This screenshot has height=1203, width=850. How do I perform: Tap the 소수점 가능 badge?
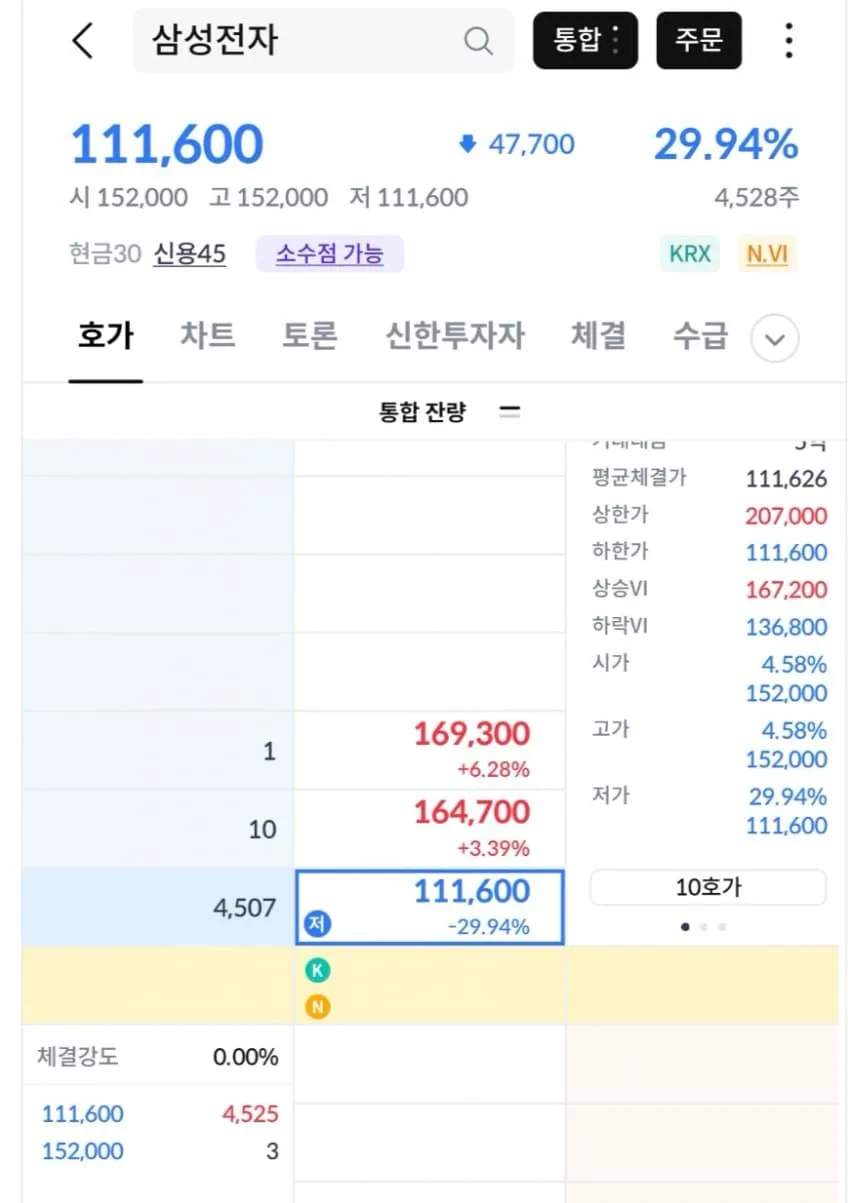pyautogui.click(x=330, y=254)
